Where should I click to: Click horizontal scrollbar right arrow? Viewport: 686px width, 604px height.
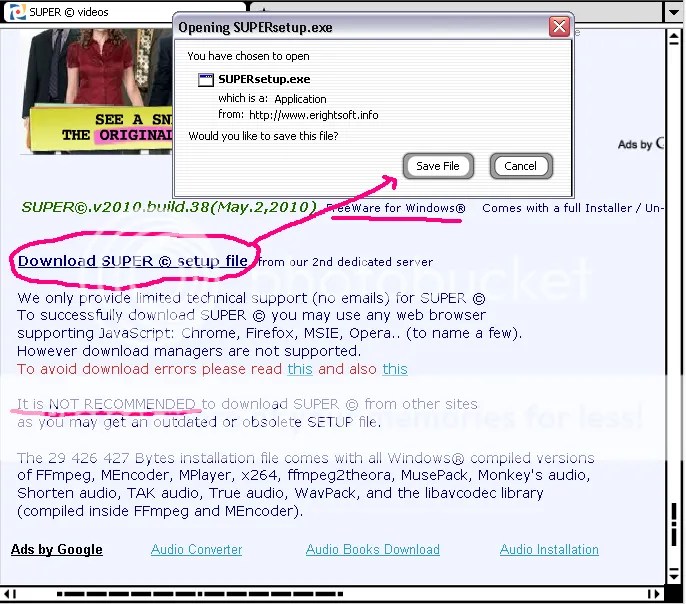tap(654, 594)
